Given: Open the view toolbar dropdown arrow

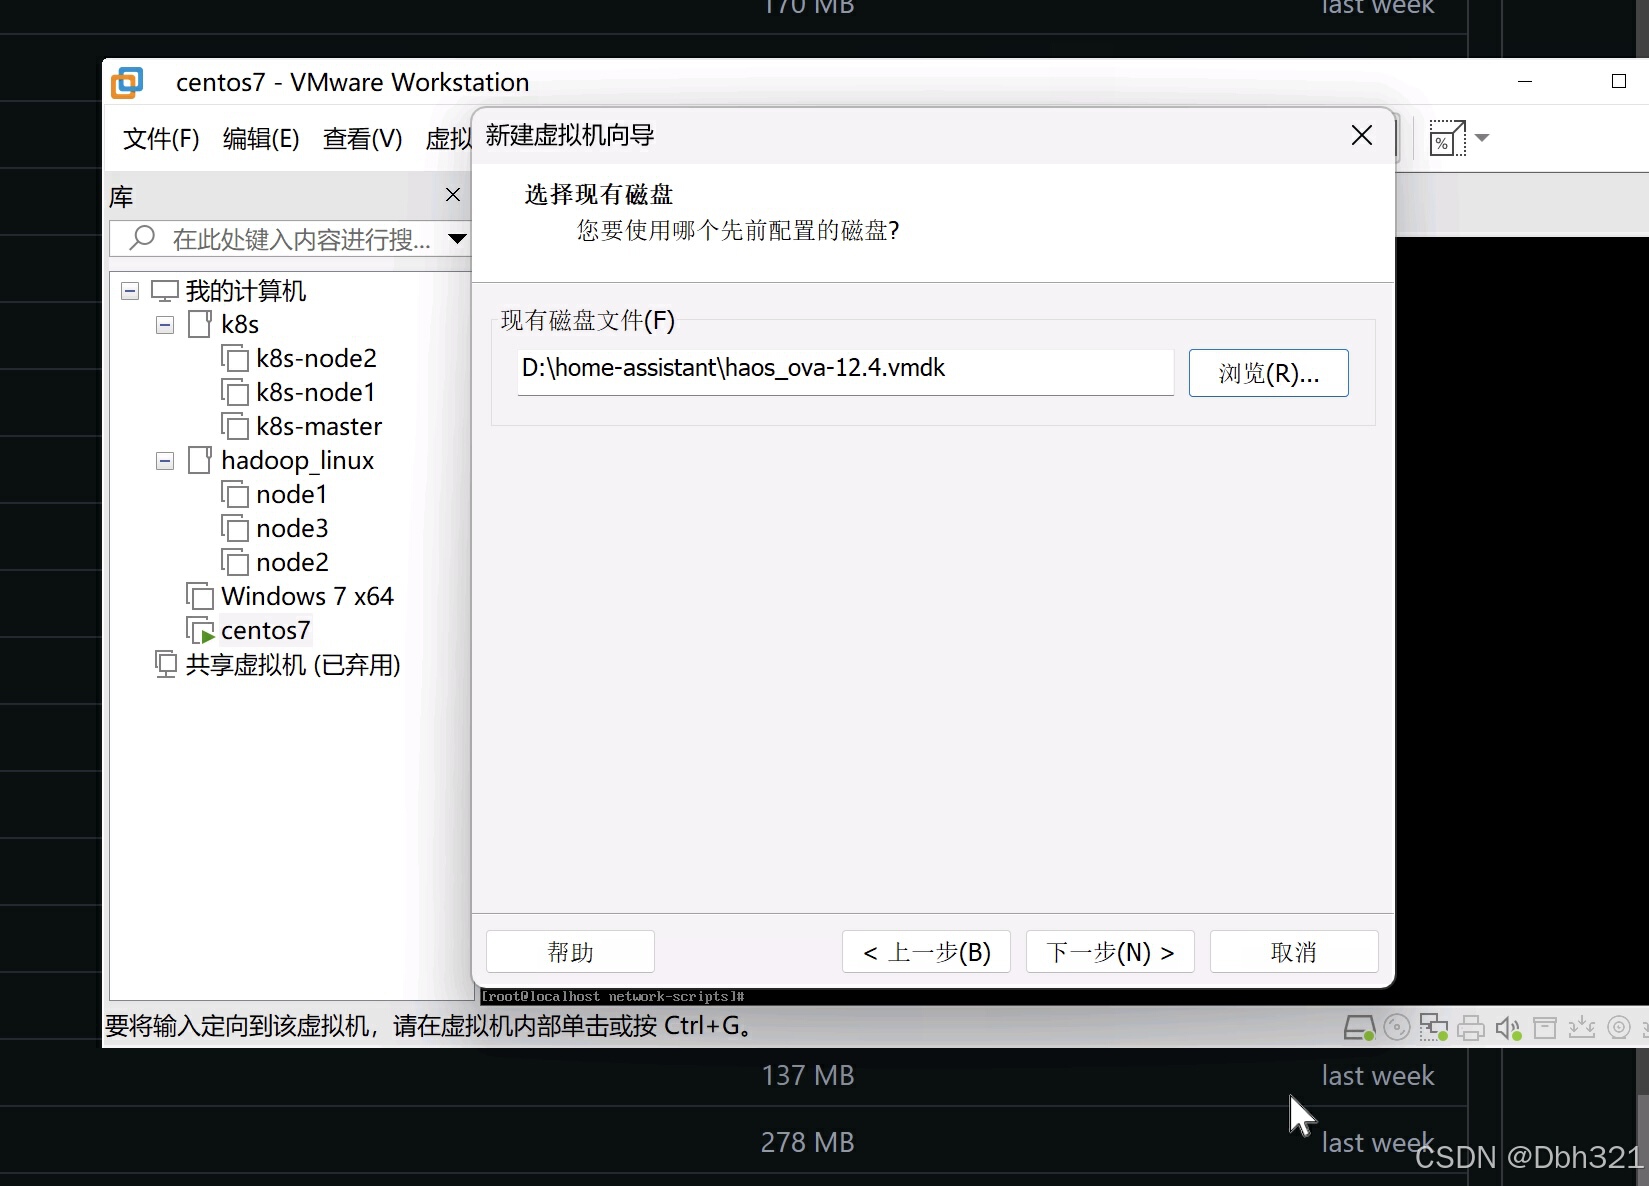Looking at the screenshot, I should tap(1482, 138).
